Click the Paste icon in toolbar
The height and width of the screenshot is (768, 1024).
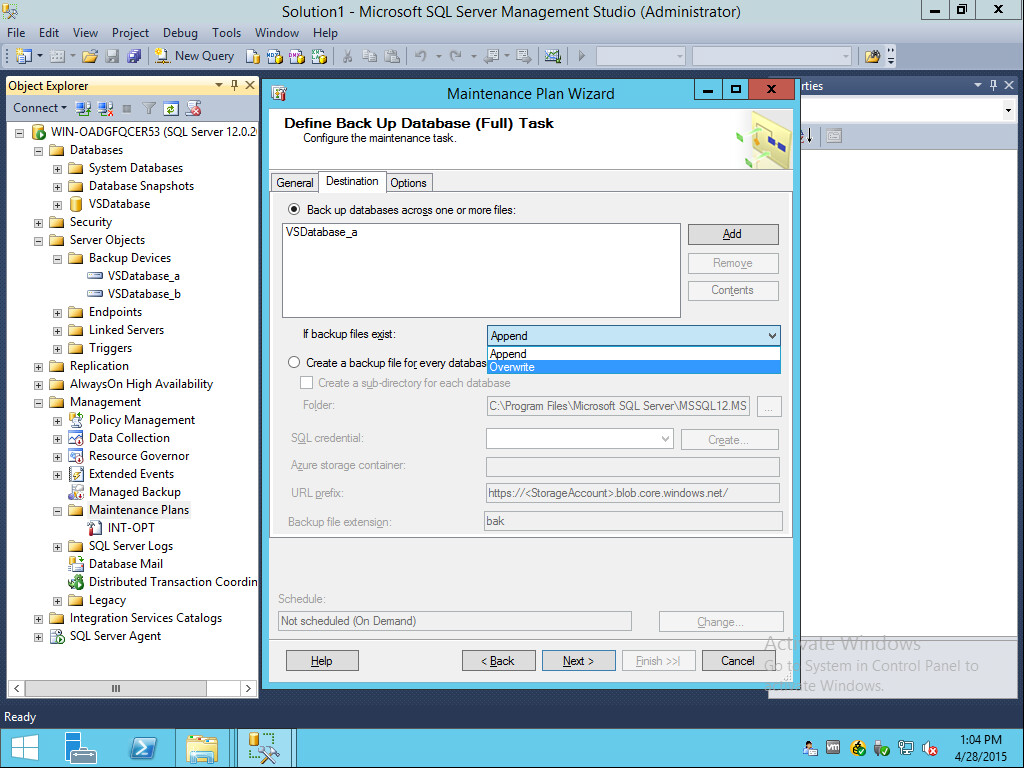click(392, 56)
